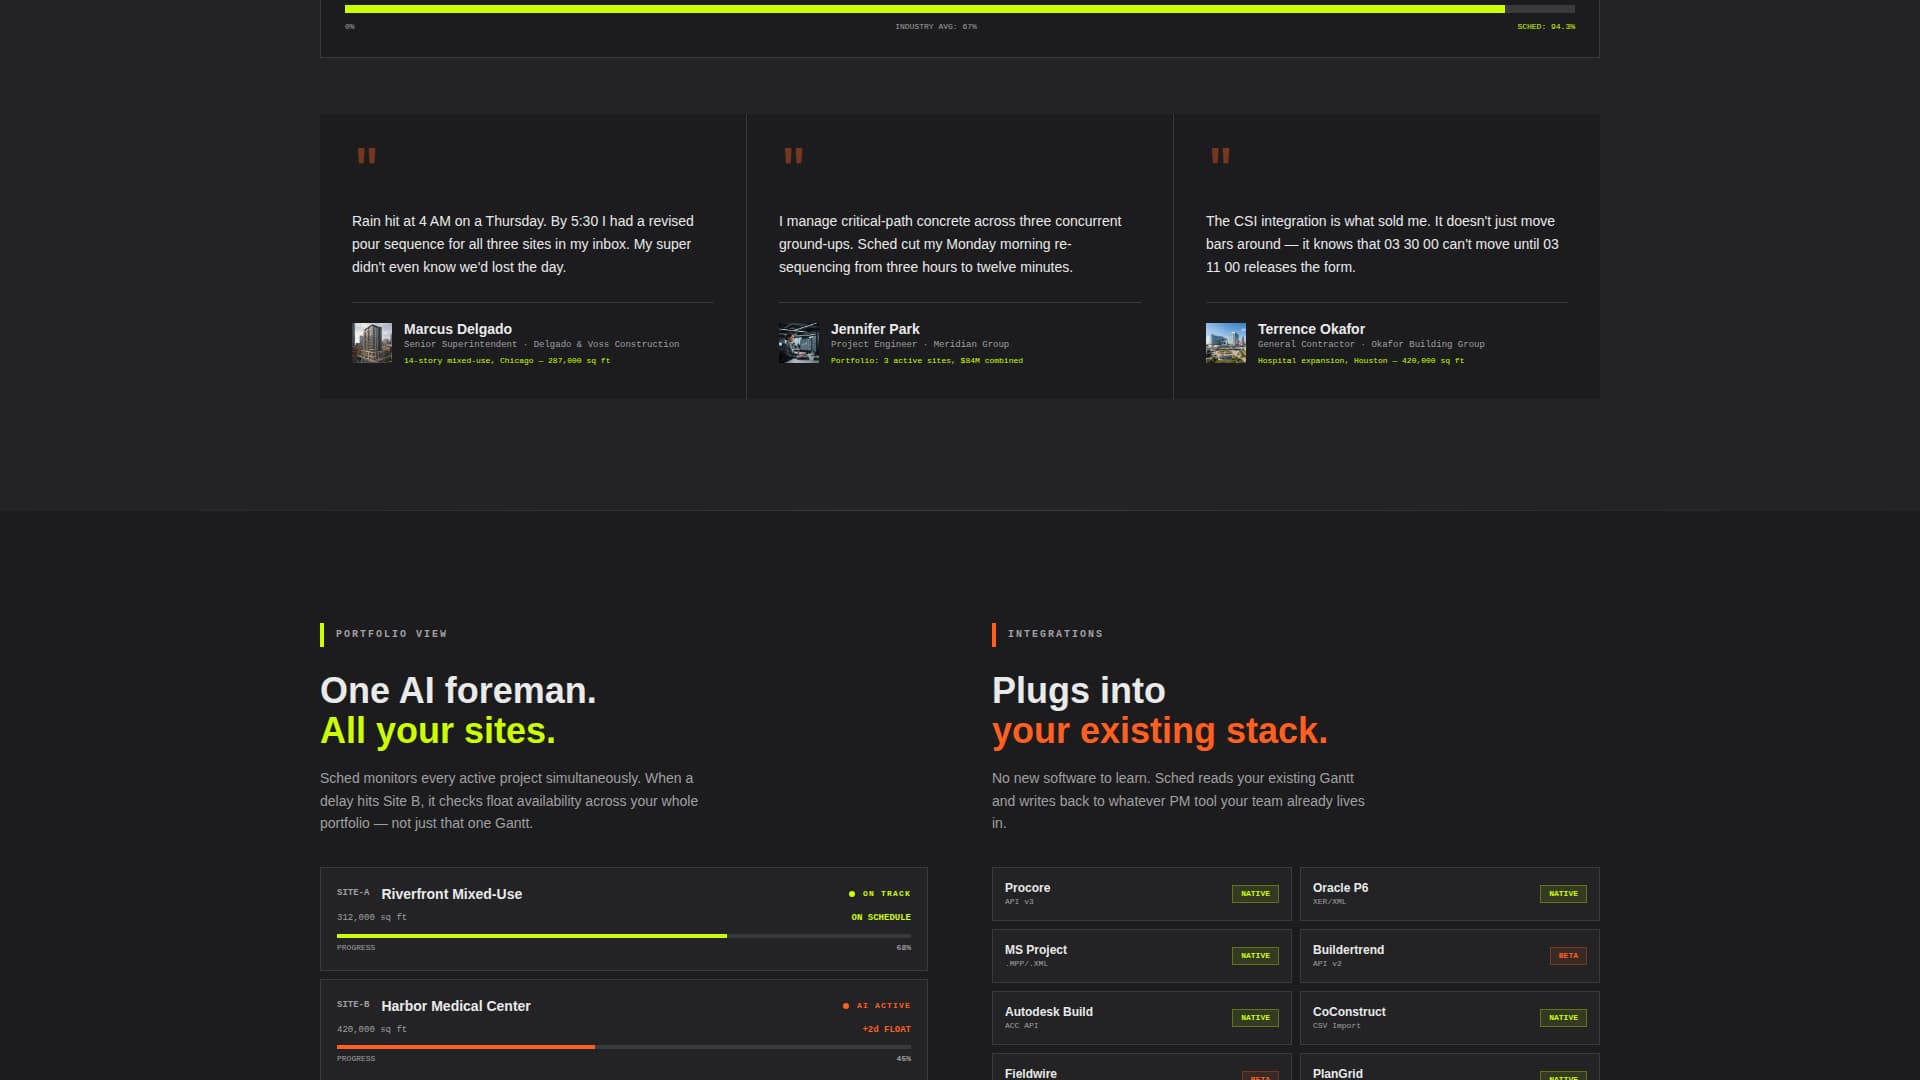1920x1080 pixels.
Task: Click the NATIVE badge on the Procore card
Action: coord(1255,894)
